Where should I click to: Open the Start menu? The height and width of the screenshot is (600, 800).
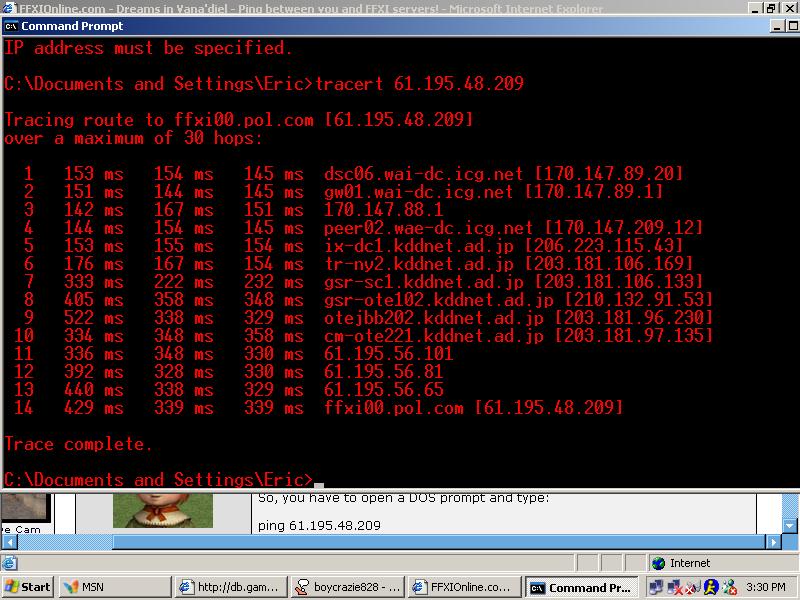28,587
